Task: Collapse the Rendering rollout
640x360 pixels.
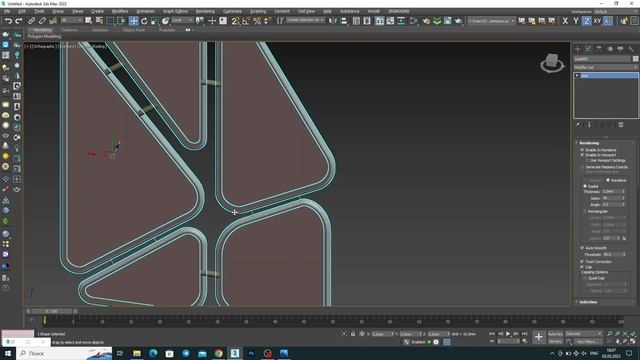Action: [589, 143]
